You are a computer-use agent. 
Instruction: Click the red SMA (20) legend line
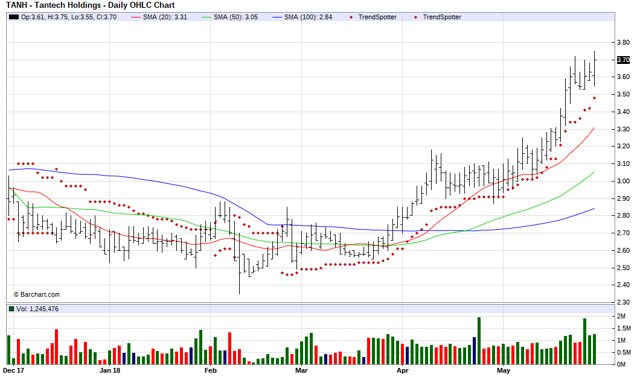(x=136, y=17)
